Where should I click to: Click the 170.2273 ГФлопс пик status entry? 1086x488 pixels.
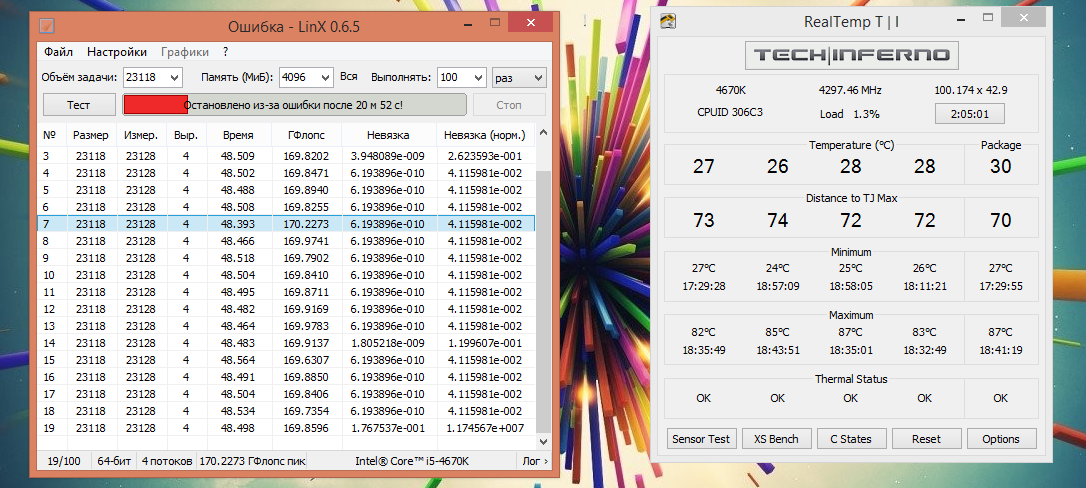[x=252, y=460]
